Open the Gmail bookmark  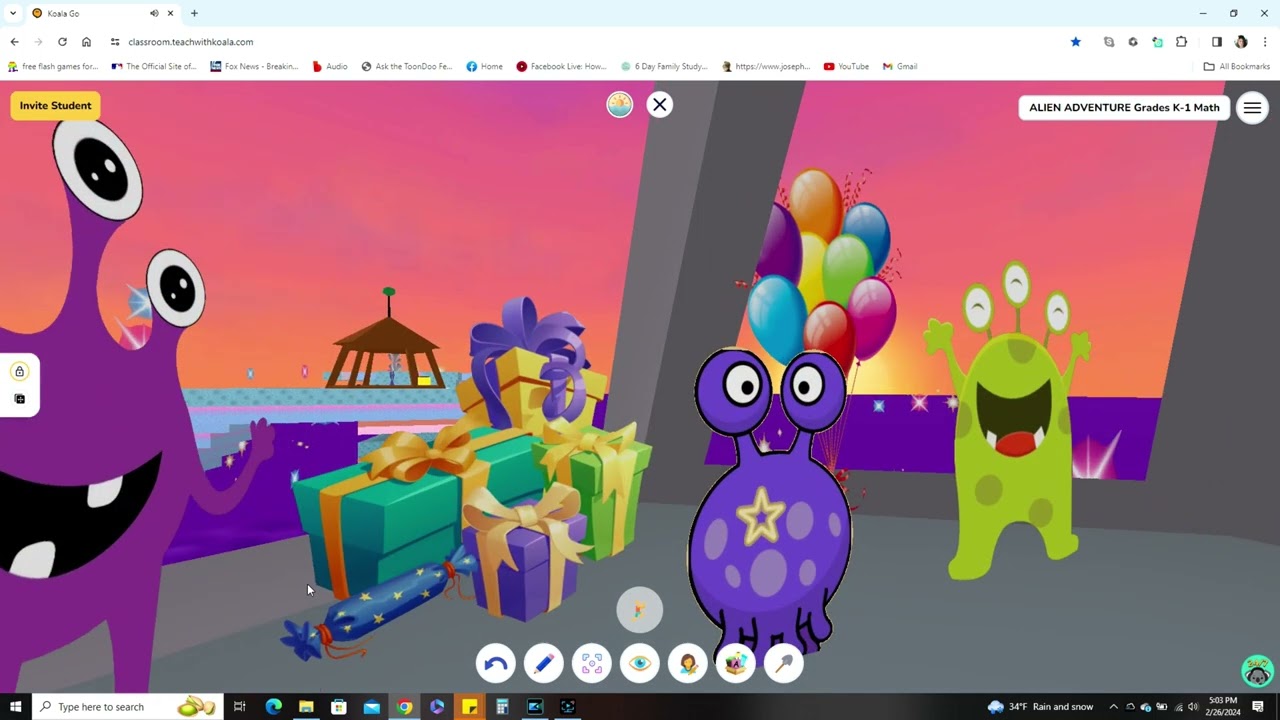pos(900,67)
